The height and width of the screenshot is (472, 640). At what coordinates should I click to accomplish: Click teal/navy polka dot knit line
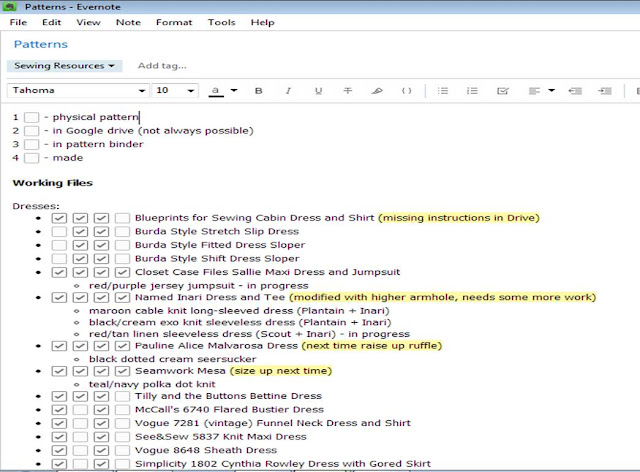point(152,384)
